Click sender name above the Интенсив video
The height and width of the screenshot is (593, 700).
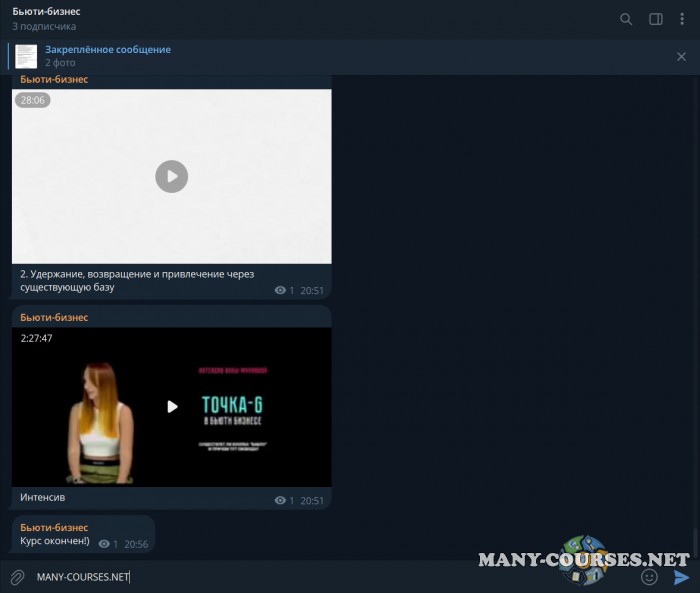[x=54, y=317]
